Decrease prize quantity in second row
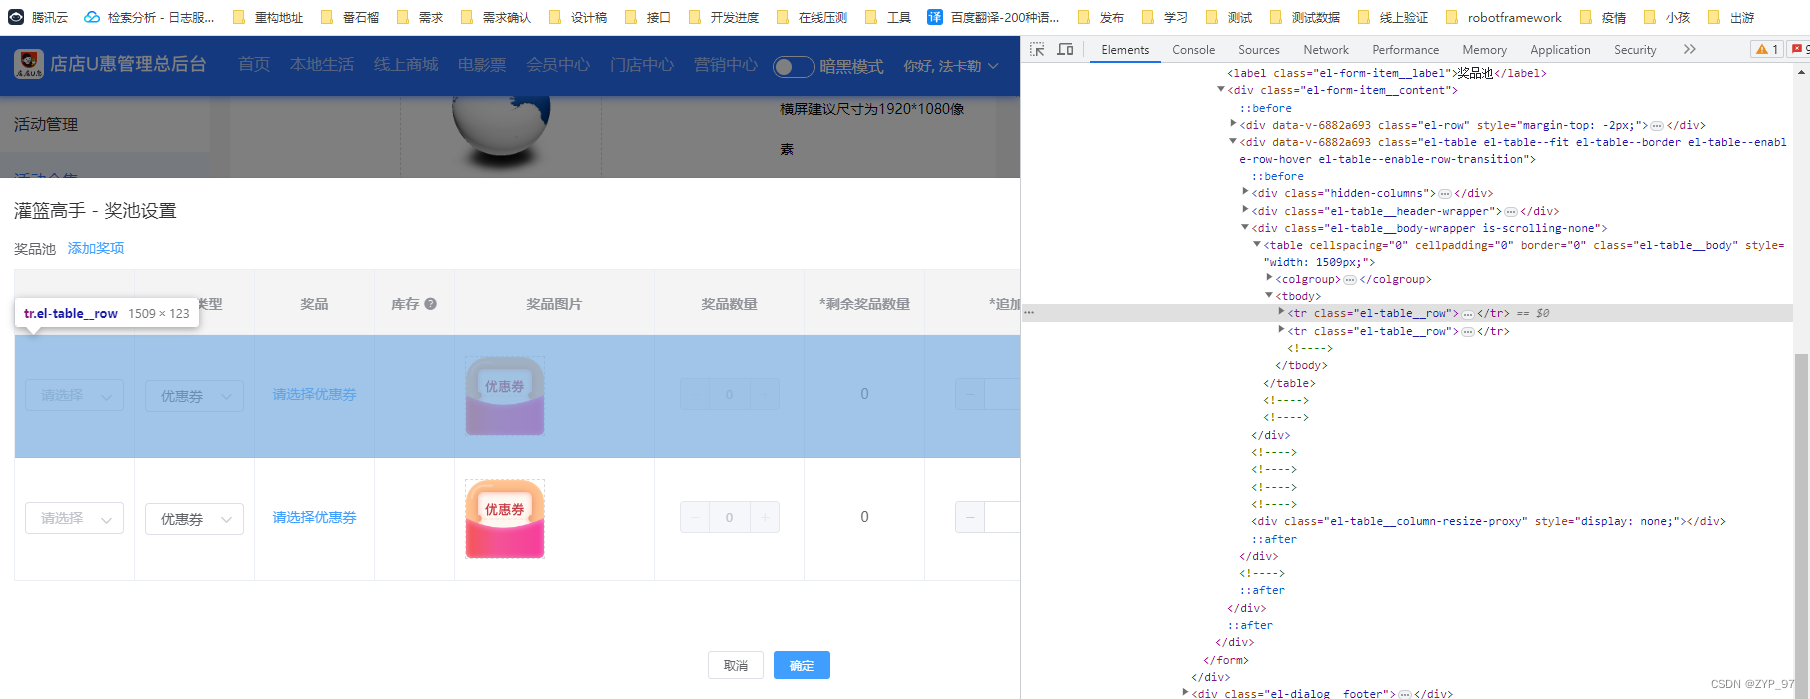The width and height of the screenshot is (1810, 699). pos(695,517)
